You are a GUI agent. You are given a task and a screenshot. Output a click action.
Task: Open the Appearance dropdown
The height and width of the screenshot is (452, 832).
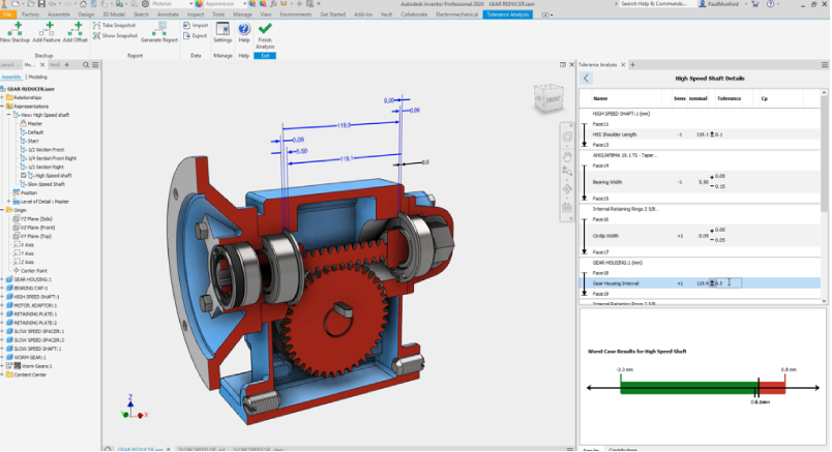click(x=245, y=4)
